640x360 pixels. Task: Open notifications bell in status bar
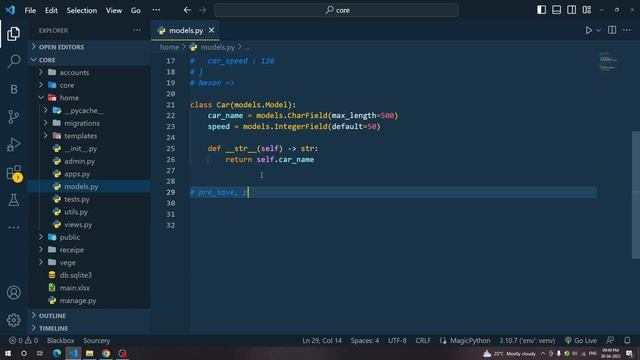click(x=627, y=340)
